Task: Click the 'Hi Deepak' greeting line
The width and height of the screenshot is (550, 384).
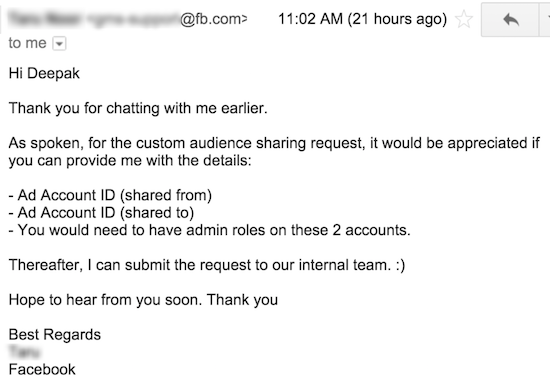Action: click(44, 74)
